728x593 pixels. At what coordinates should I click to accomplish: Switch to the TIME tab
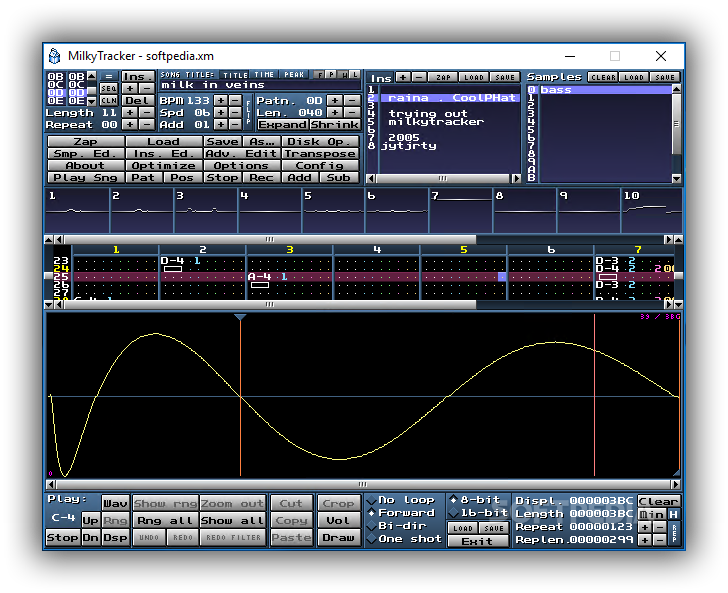click(x=264, y=74)
